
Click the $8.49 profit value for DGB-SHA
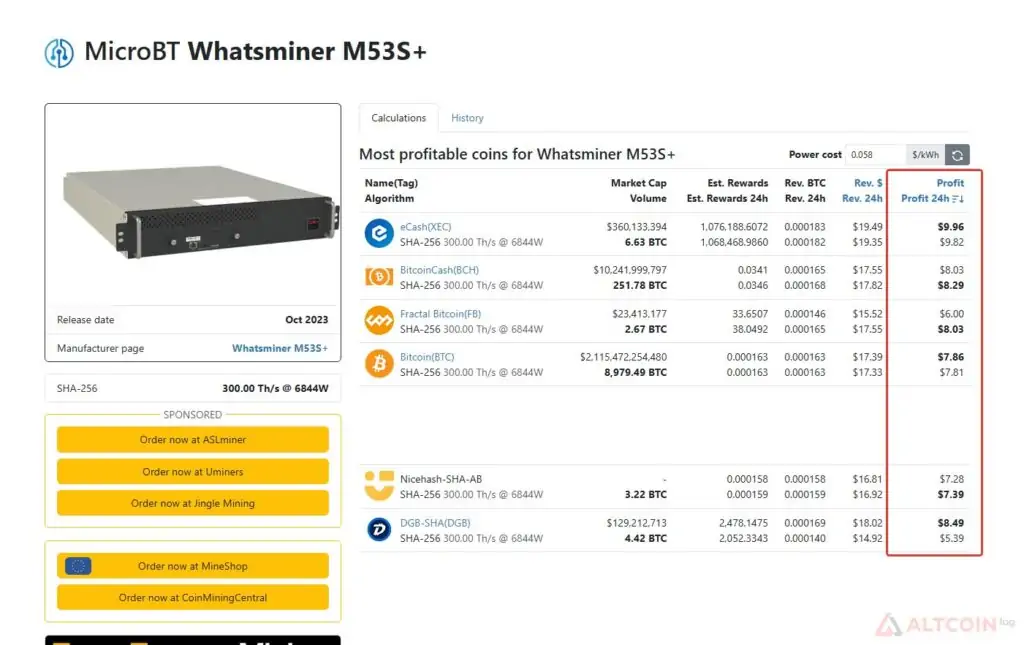950,522
